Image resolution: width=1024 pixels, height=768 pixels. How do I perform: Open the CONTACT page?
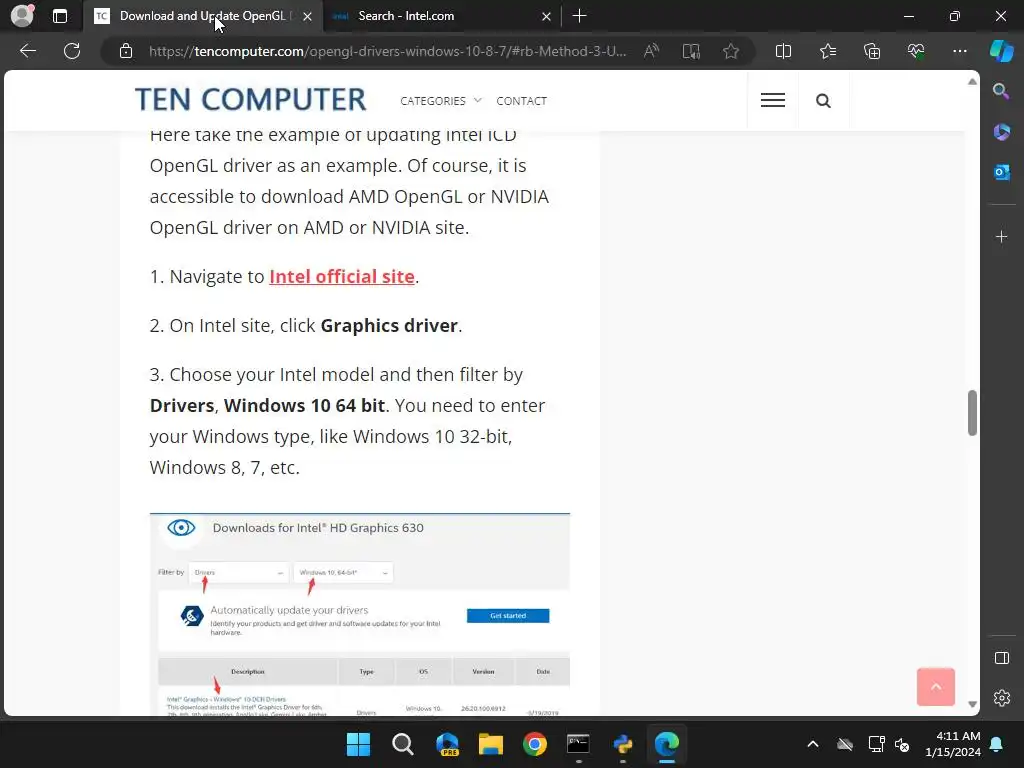point(521,101)
